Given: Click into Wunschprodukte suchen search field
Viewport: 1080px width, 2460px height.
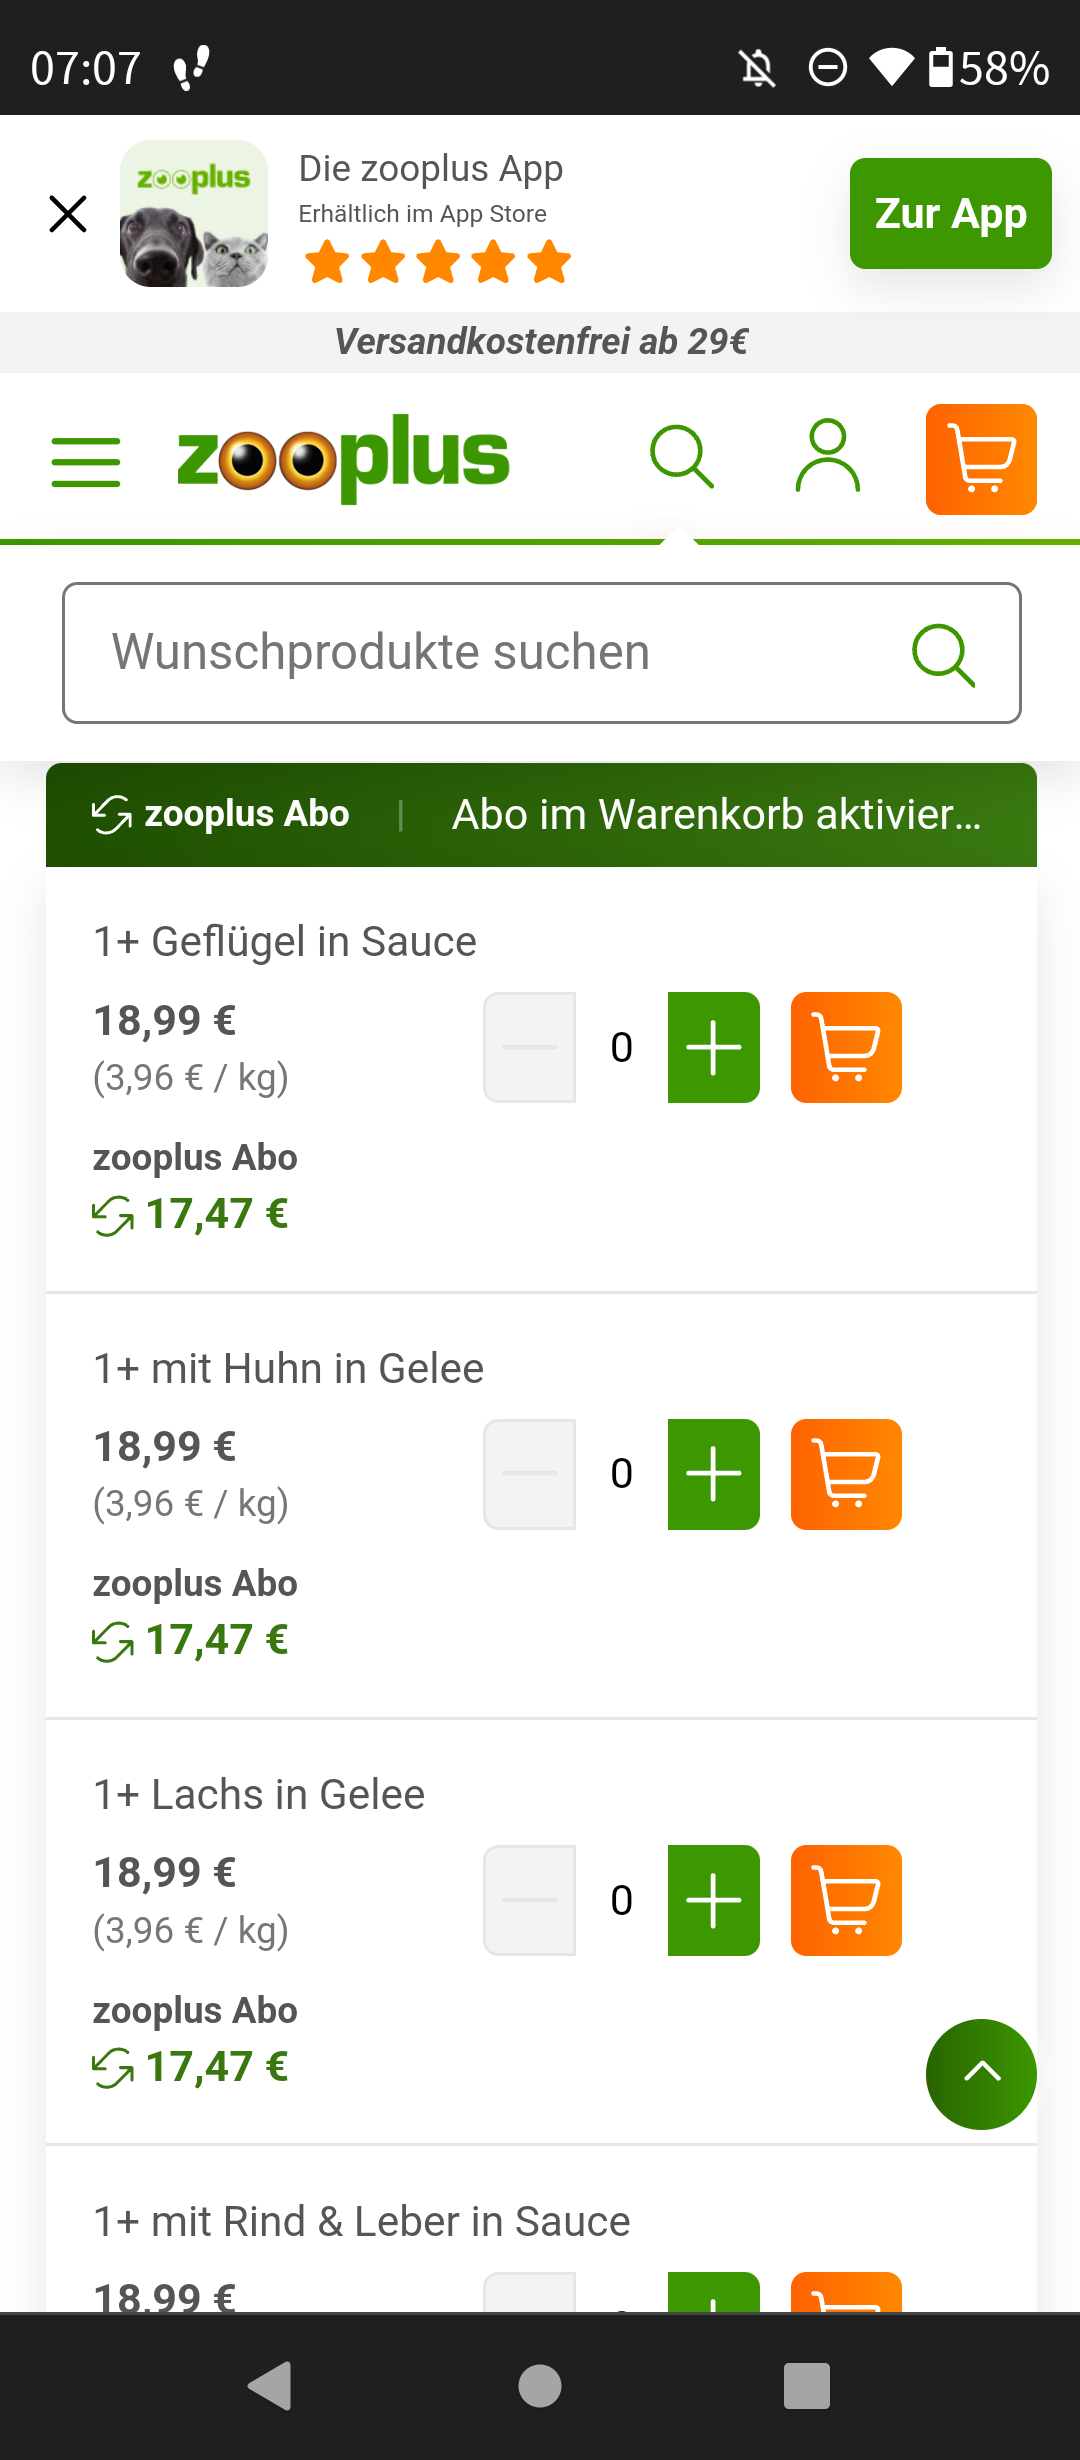Looking at the screenshot, I should click(x=542, y=653).
